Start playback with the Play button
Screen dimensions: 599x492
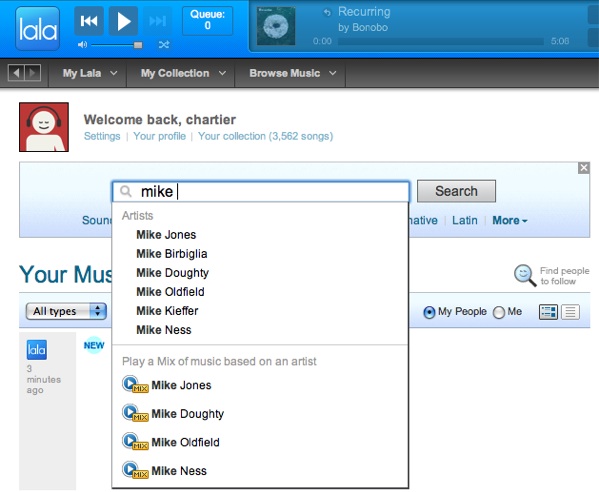[123, 21]
